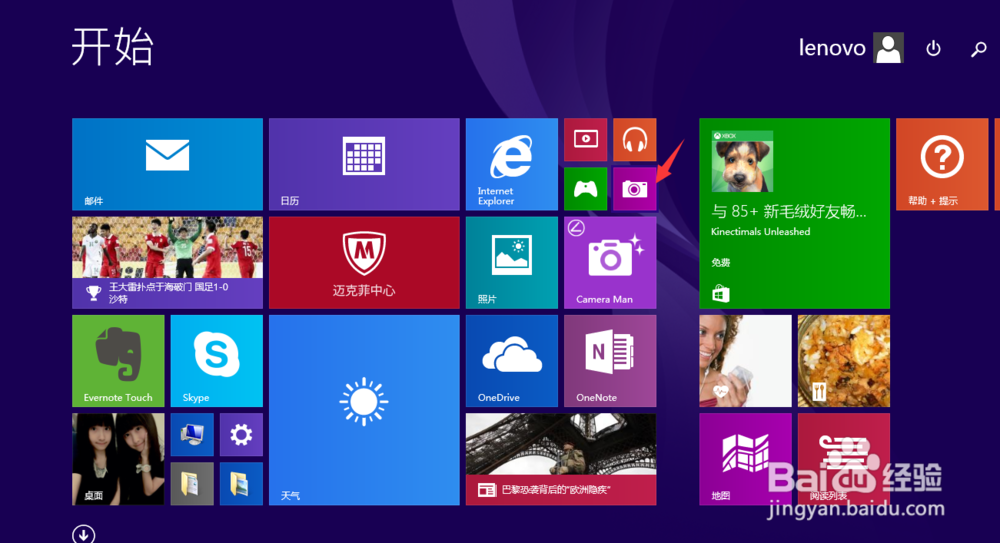Open the small Video tile

coord(585,140)
